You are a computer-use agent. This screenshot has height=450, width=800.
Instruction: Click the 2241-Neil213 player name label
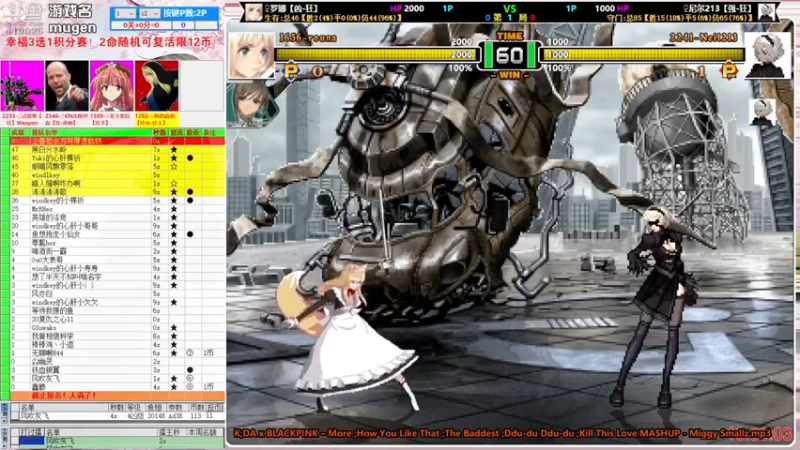pyautogui.click(x=703, y=38)
